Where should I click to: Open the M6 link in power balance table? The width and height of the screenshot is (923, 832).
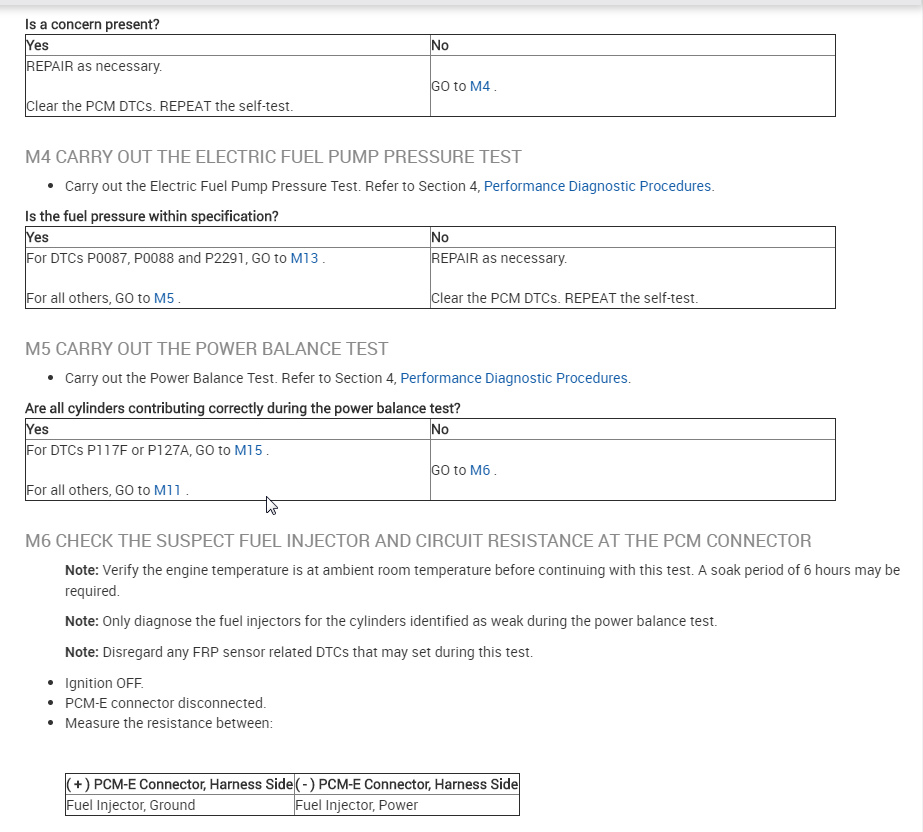click(480, 470)
